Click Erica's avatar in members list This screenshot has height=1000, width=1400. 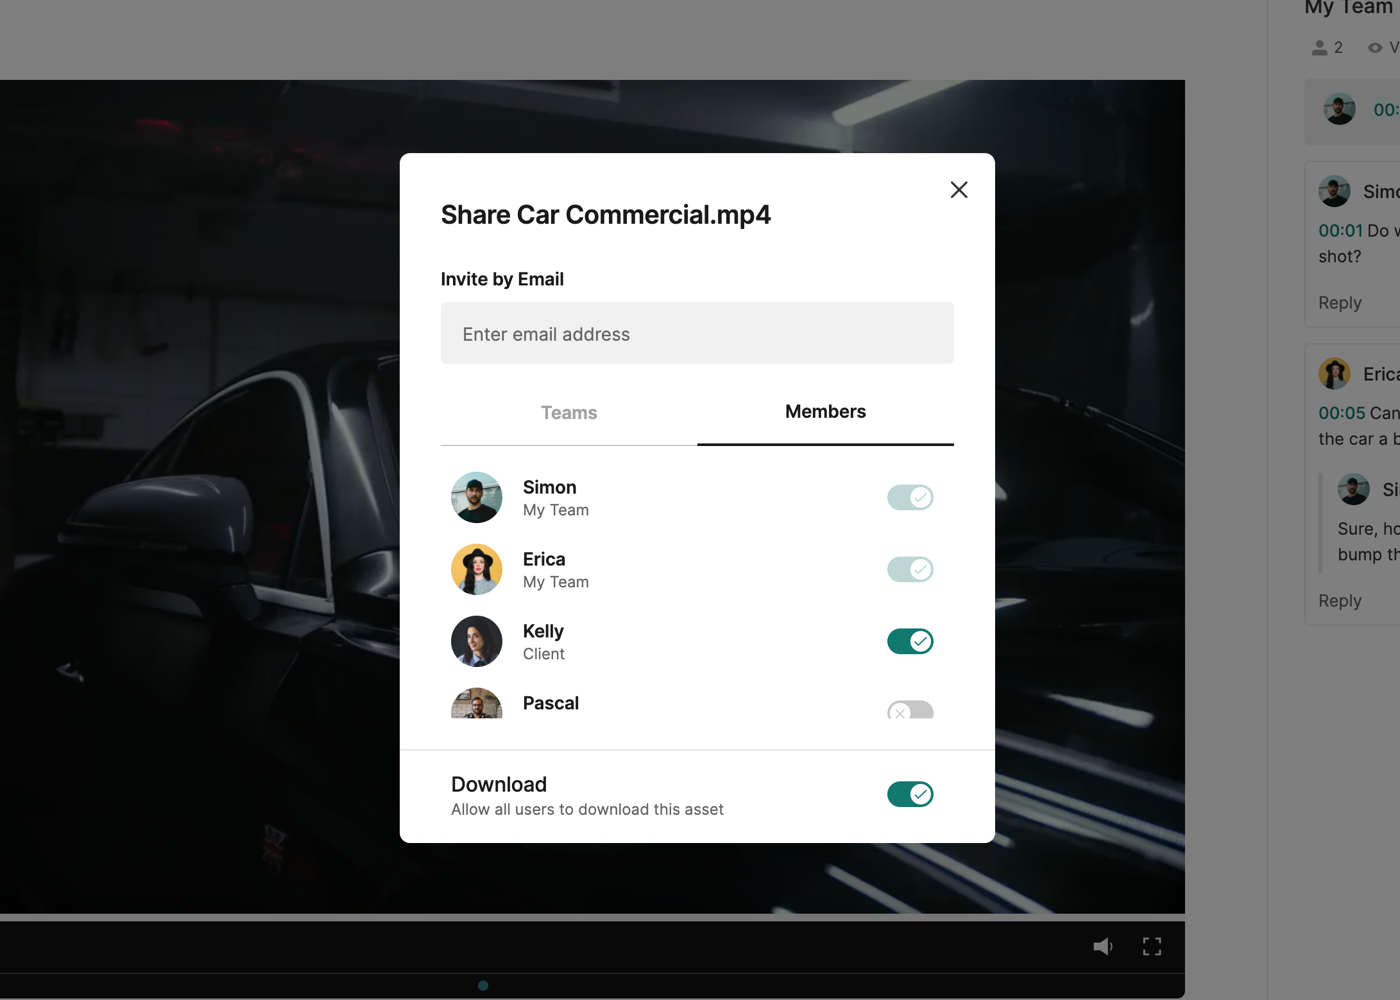click(x=476, y=569)
